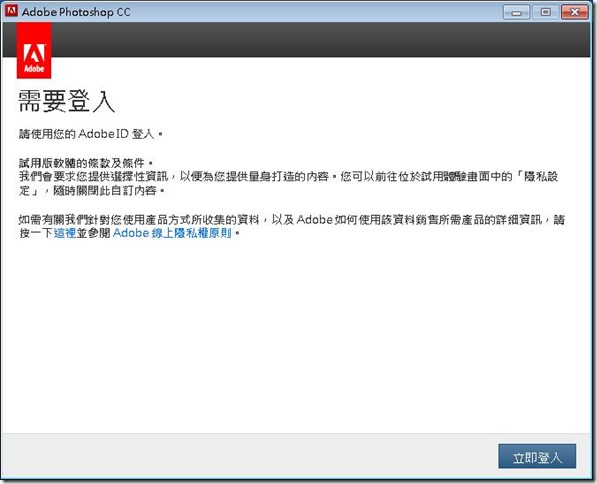This screenshot has height=484, width=597.
Task: Click the red Adobe logo
Action: (x=34, y=50)
